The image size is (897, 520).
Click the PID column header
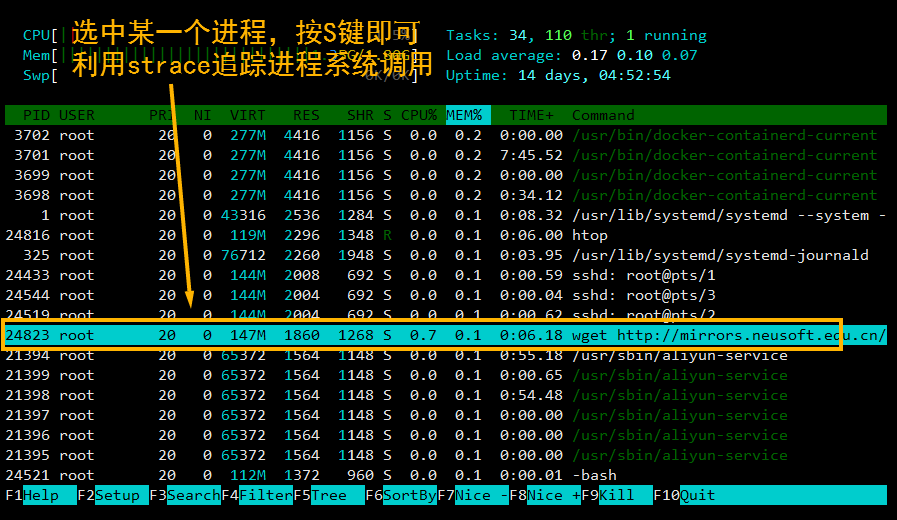(36, 115)
